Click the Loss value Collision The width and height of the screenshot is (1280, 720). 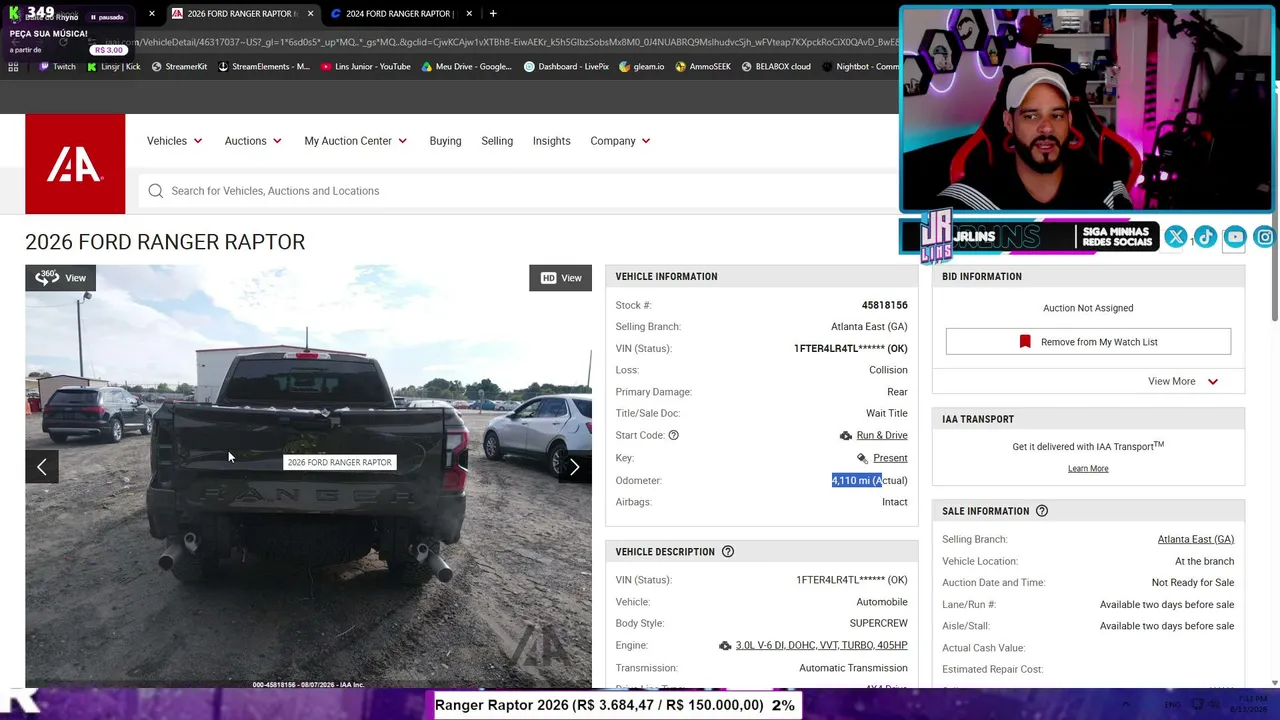click(888, 370)
